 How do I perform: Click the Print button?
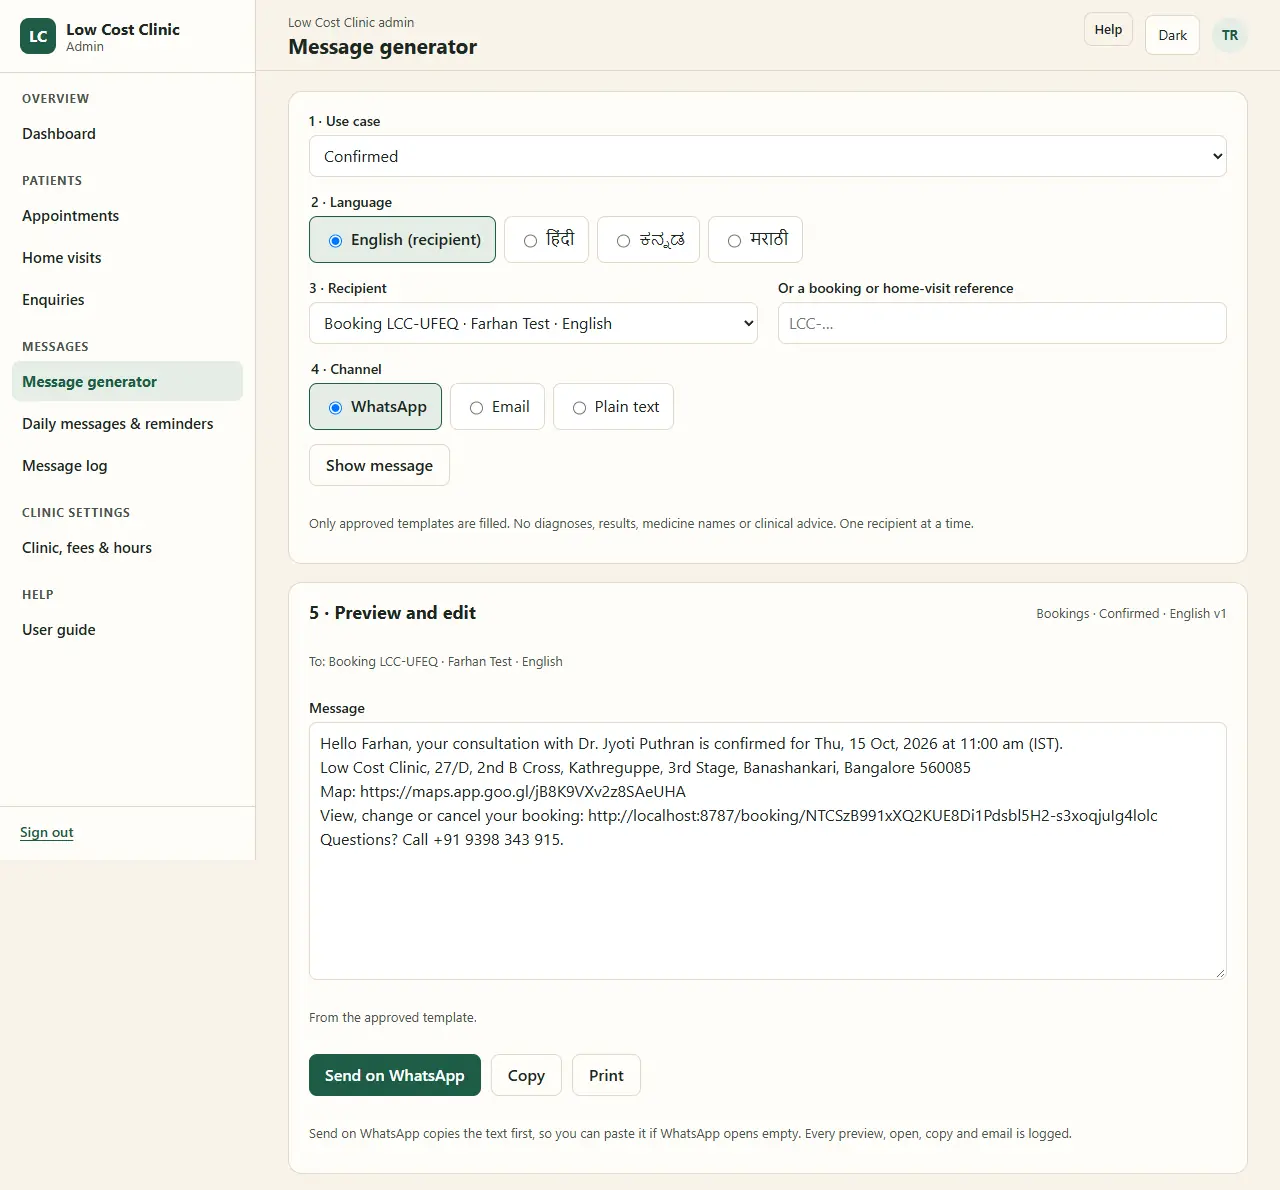(606, 1075)
